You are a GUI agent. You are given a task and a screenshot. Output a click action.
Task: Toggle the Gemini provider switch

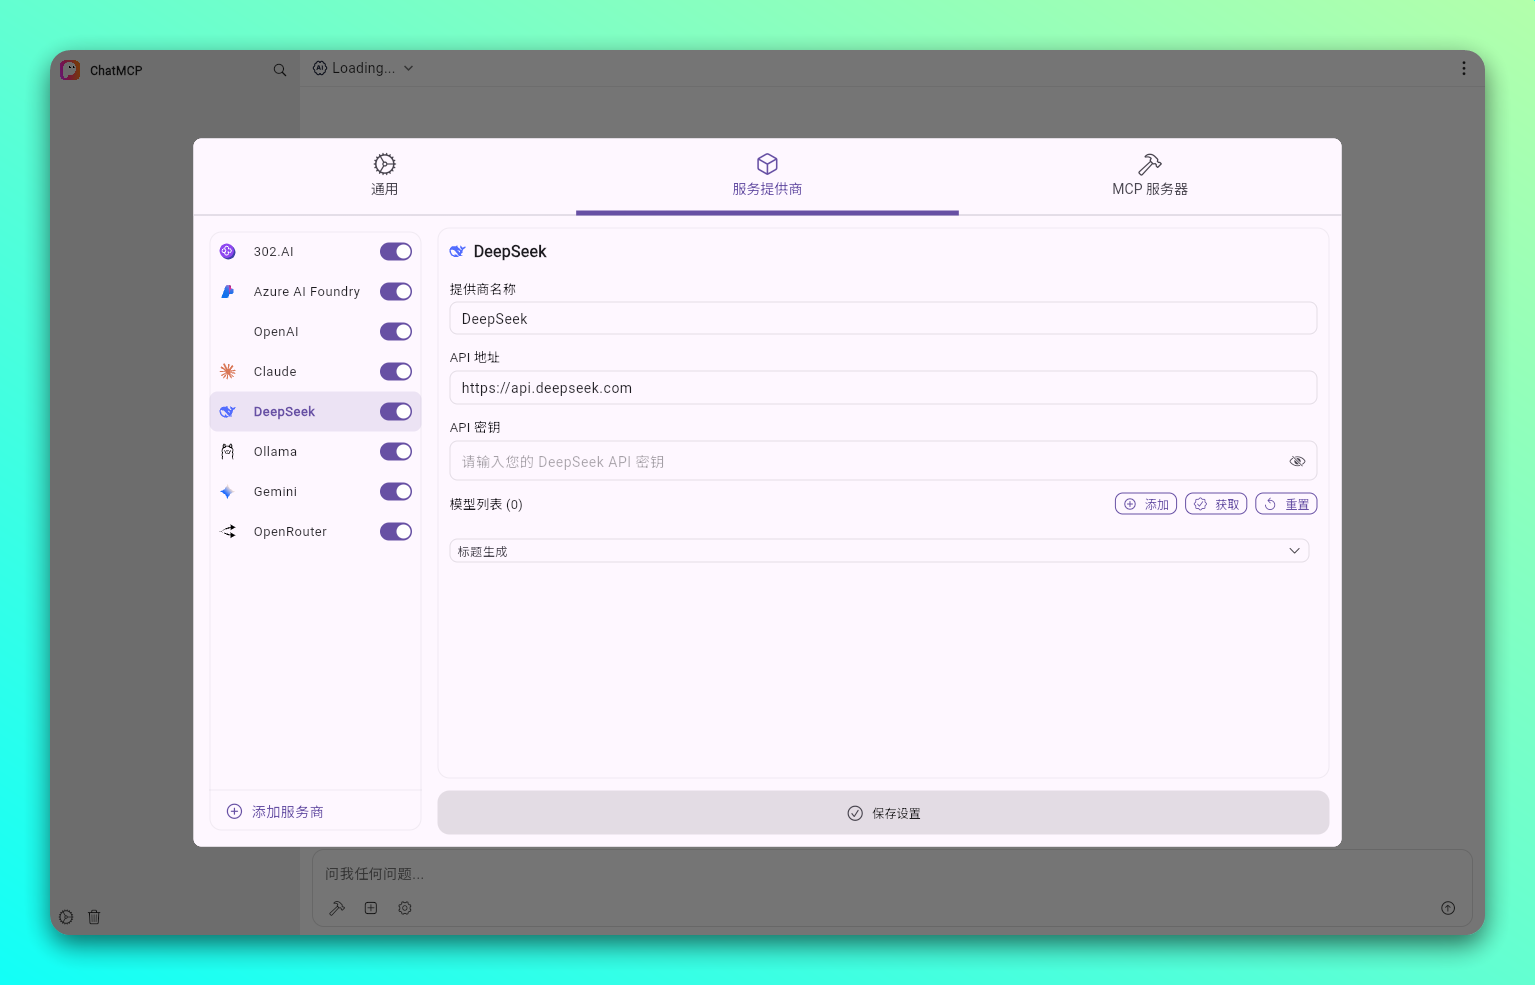(396, 492)
